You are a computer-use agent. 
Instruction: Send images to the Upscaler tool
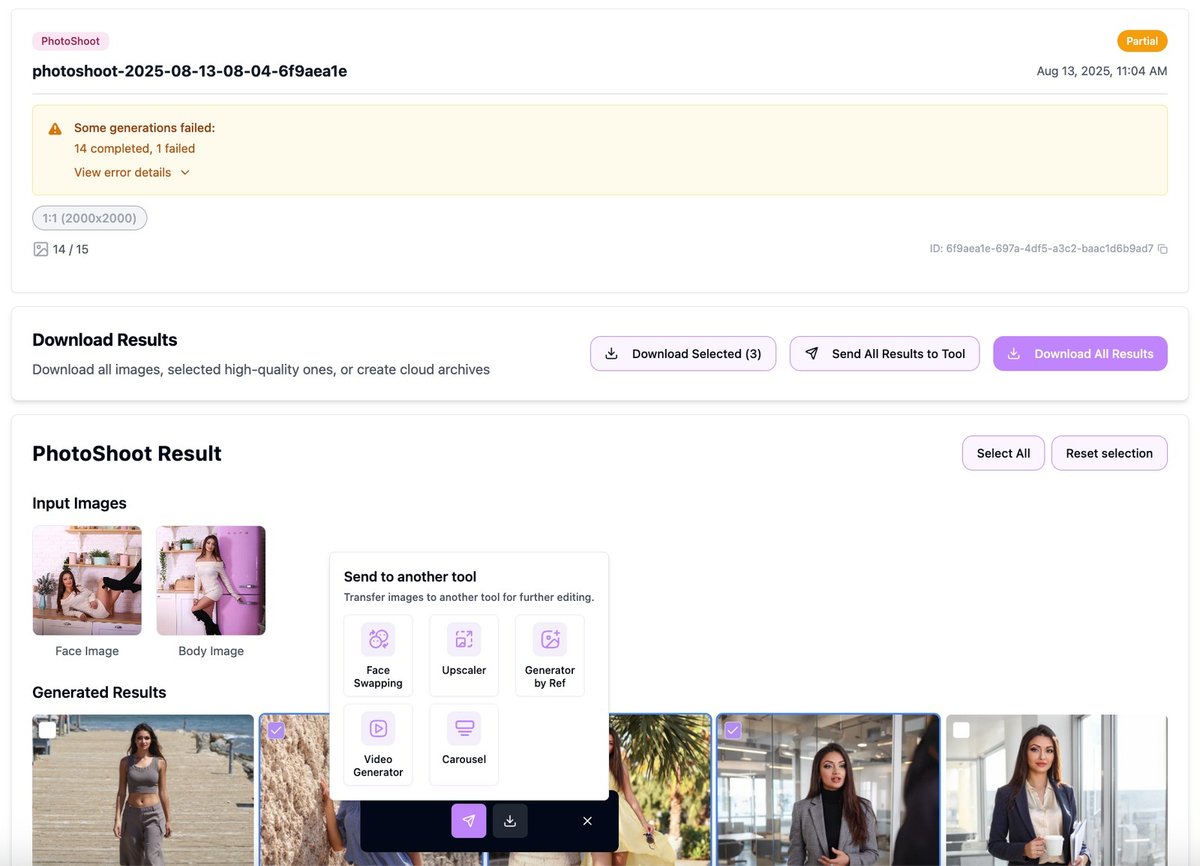click(x=464, y=656)
